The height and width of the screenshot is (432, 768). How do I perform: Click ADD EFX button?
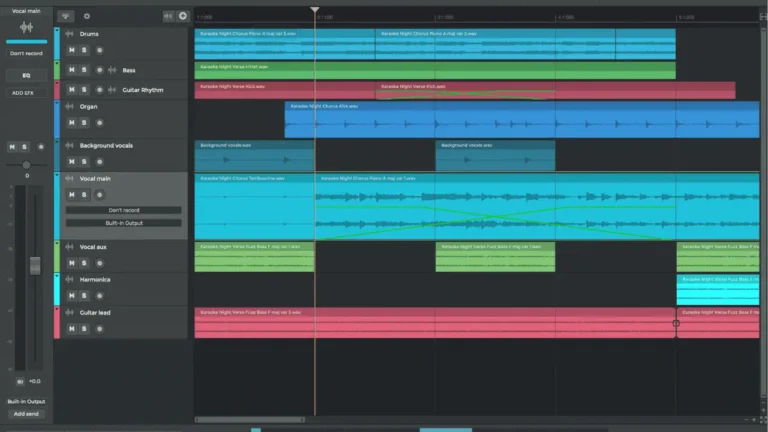(x=26, y=93)
